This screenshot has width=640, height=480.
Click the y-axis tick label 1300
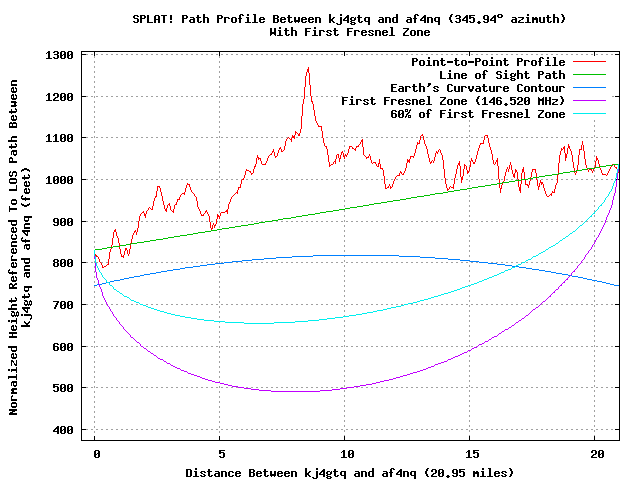(x=60, y=55)
